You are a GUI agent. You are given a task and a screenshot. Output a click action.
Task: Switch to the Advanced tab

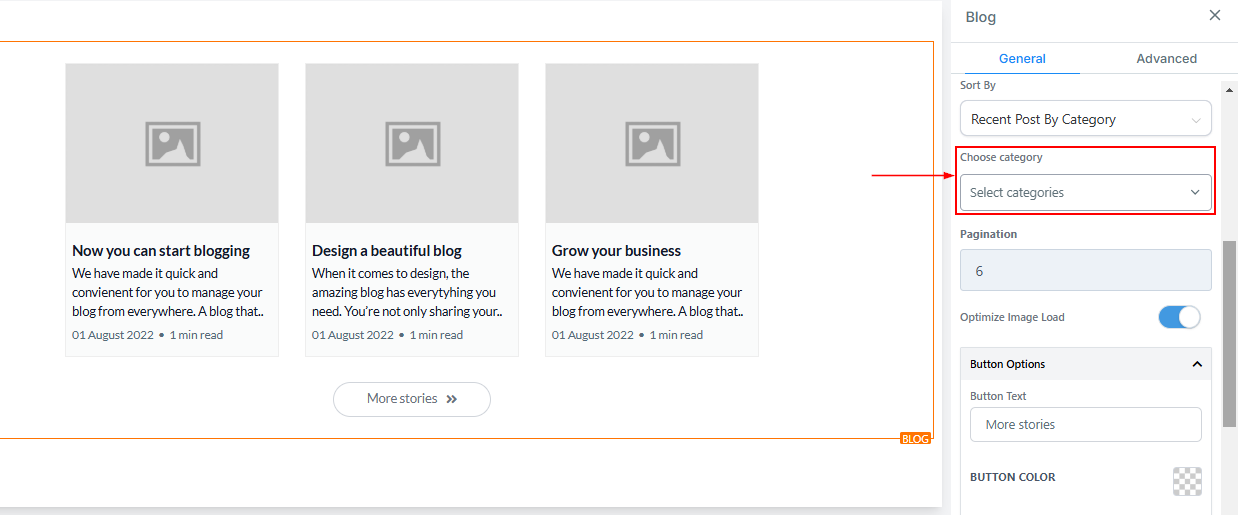(x=1166, y=59)
